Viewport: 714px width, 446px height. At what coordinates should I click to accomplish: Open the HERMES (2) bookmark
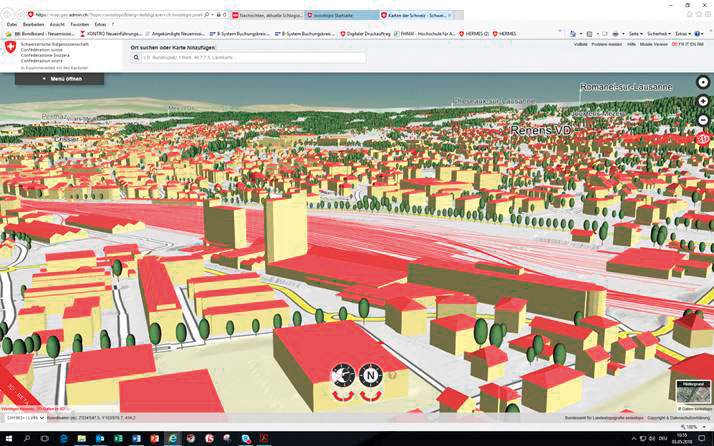pyautogui.click(x=474, y=34)
